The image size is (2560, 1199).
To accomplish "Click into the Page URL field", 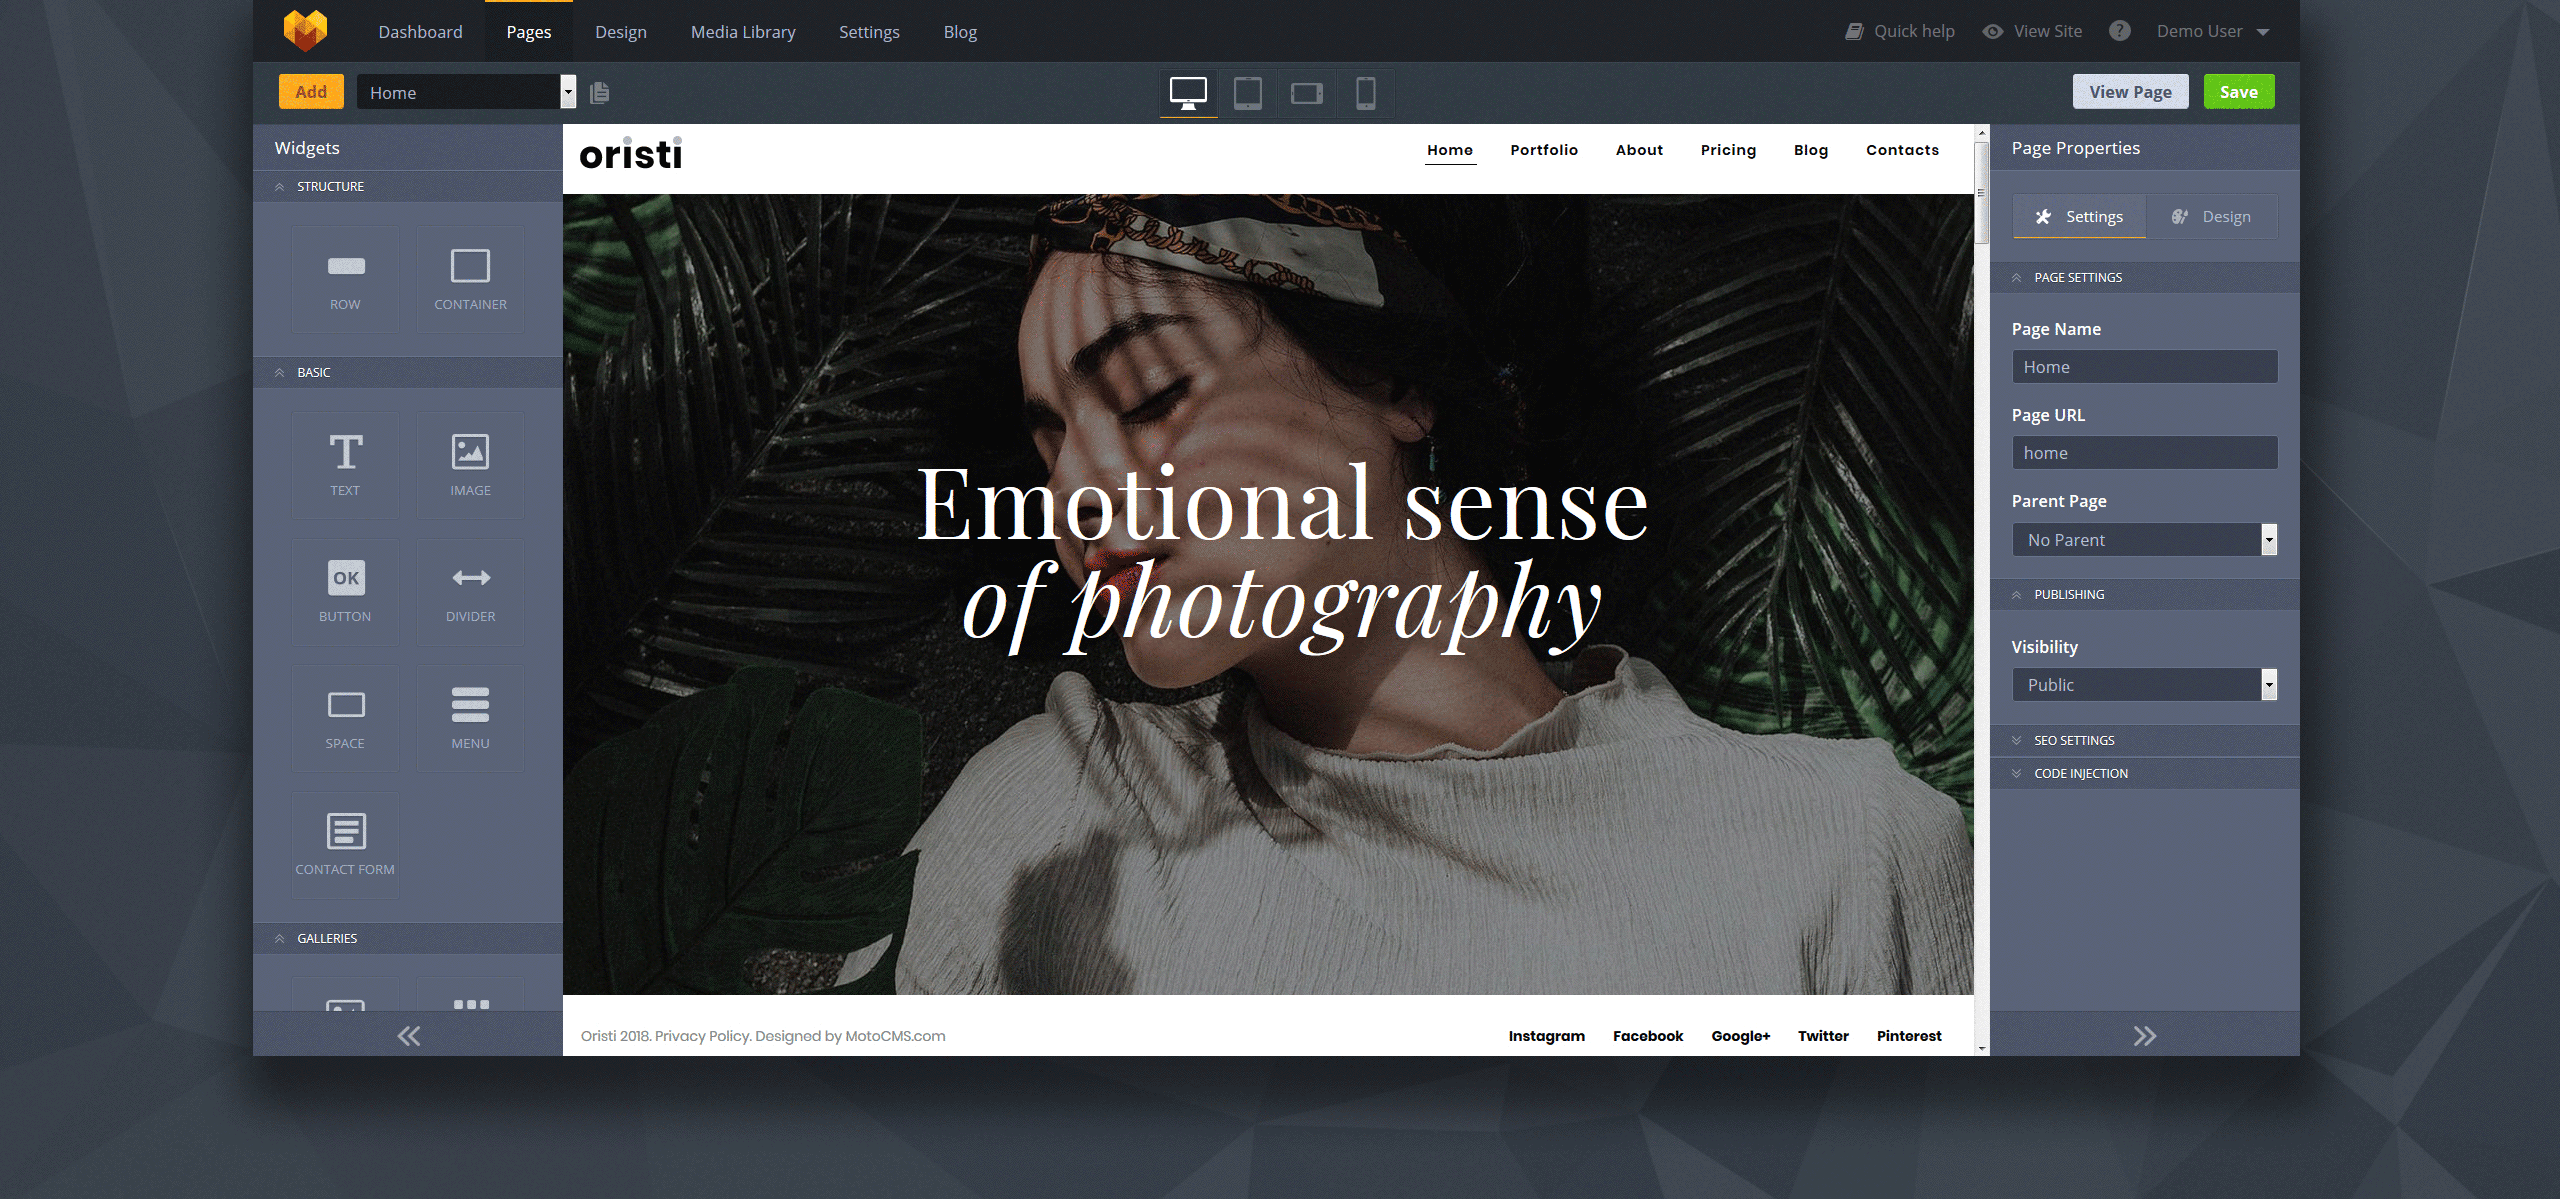I will pos(2144,453).
